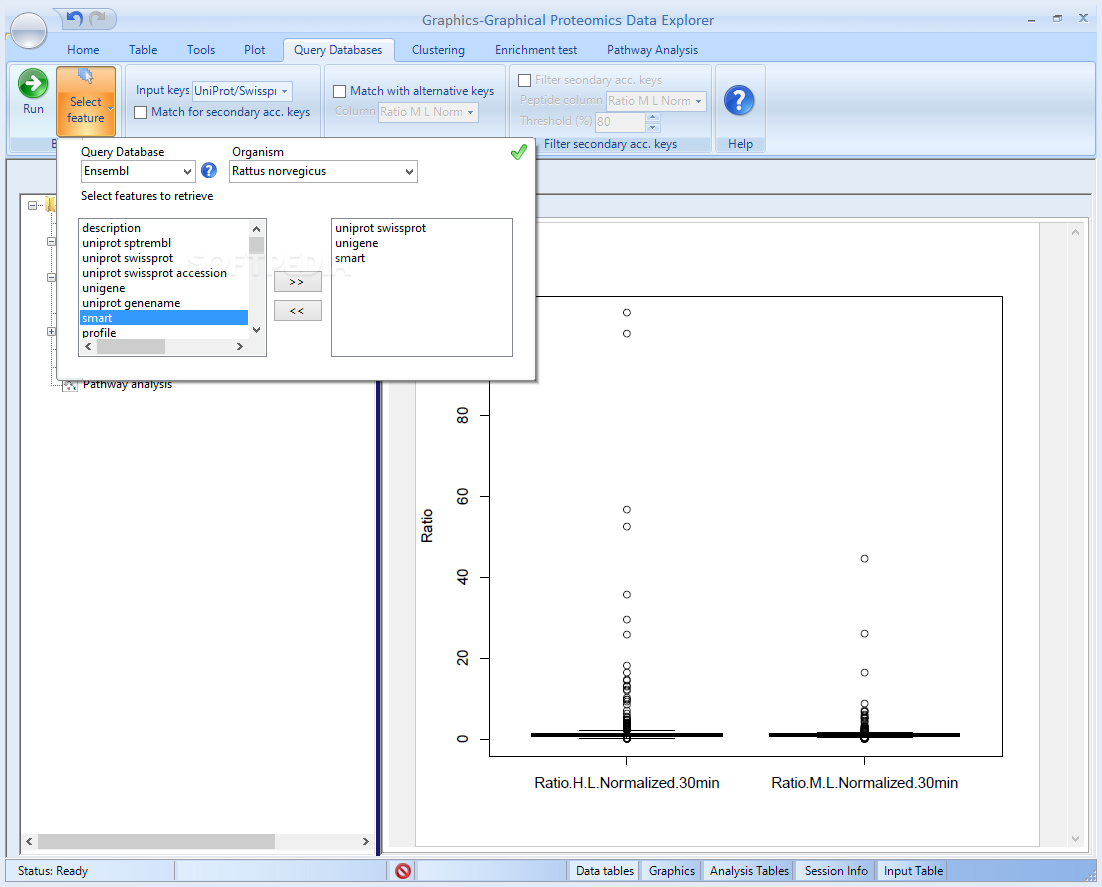Click plot area vertical scrollbar up arrow
This screenshot has width=1102, height=887.
click(1075, 232)
